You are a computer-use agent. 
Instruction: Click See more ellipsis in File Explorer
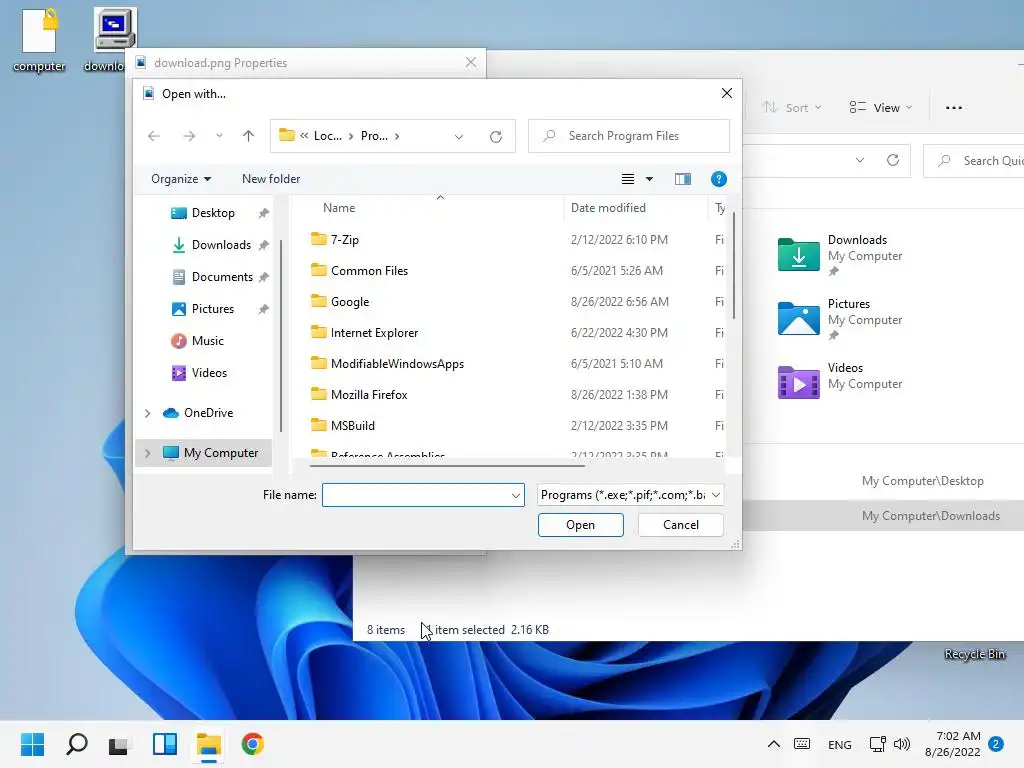(953, 108)
